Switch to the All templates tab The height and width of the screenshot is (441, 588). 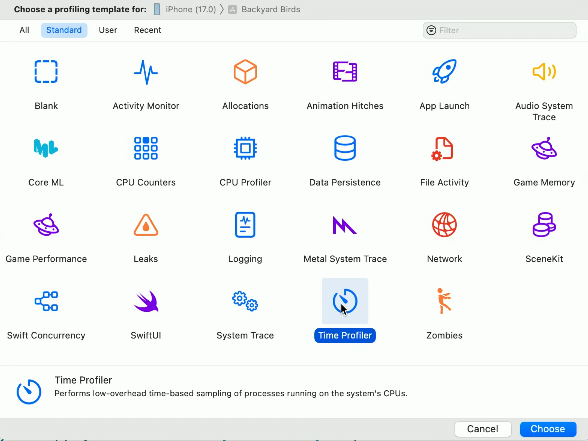point(24,30)
